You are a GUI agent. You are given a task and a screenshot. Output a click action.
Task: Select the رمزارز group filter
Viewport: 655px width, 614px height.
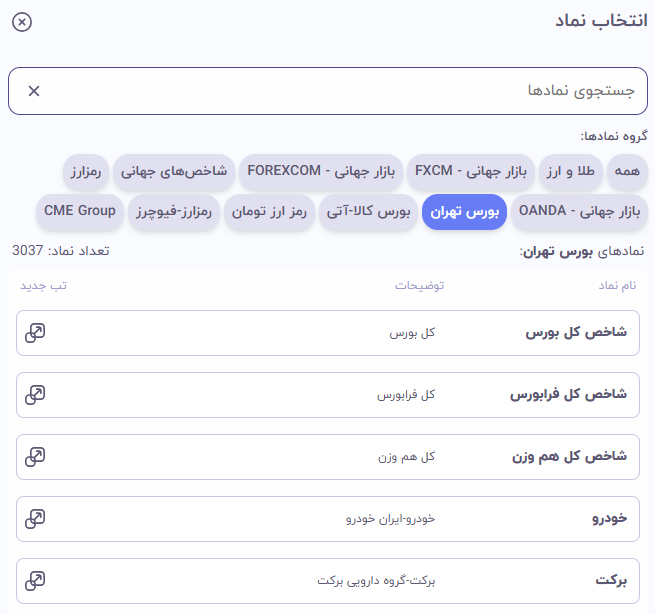pyautogui.click(x=86, y=171)
